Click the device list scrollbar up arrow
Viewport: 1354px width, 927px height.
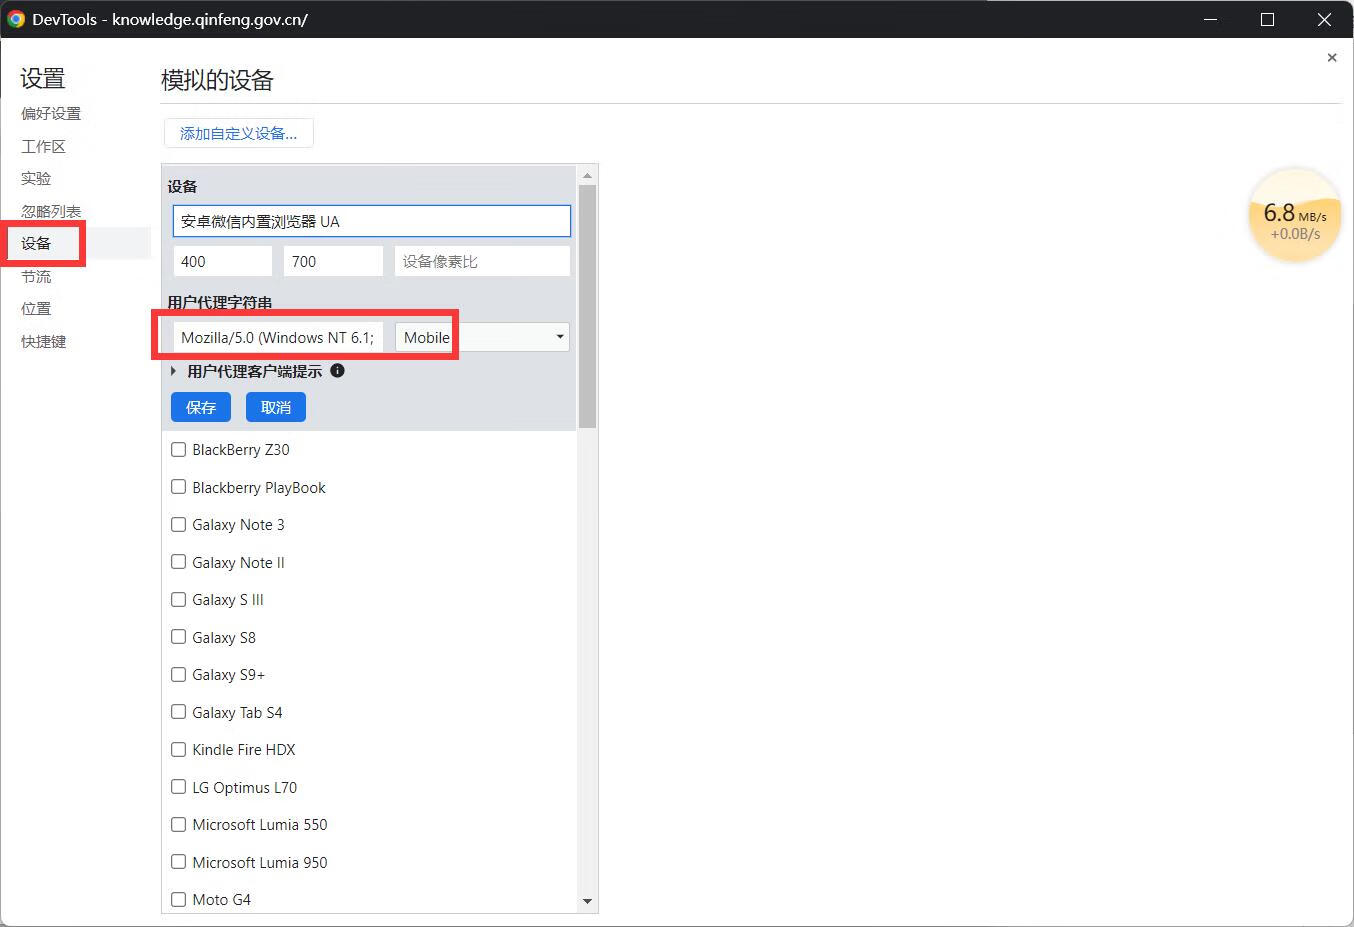[x=587, y=175]
